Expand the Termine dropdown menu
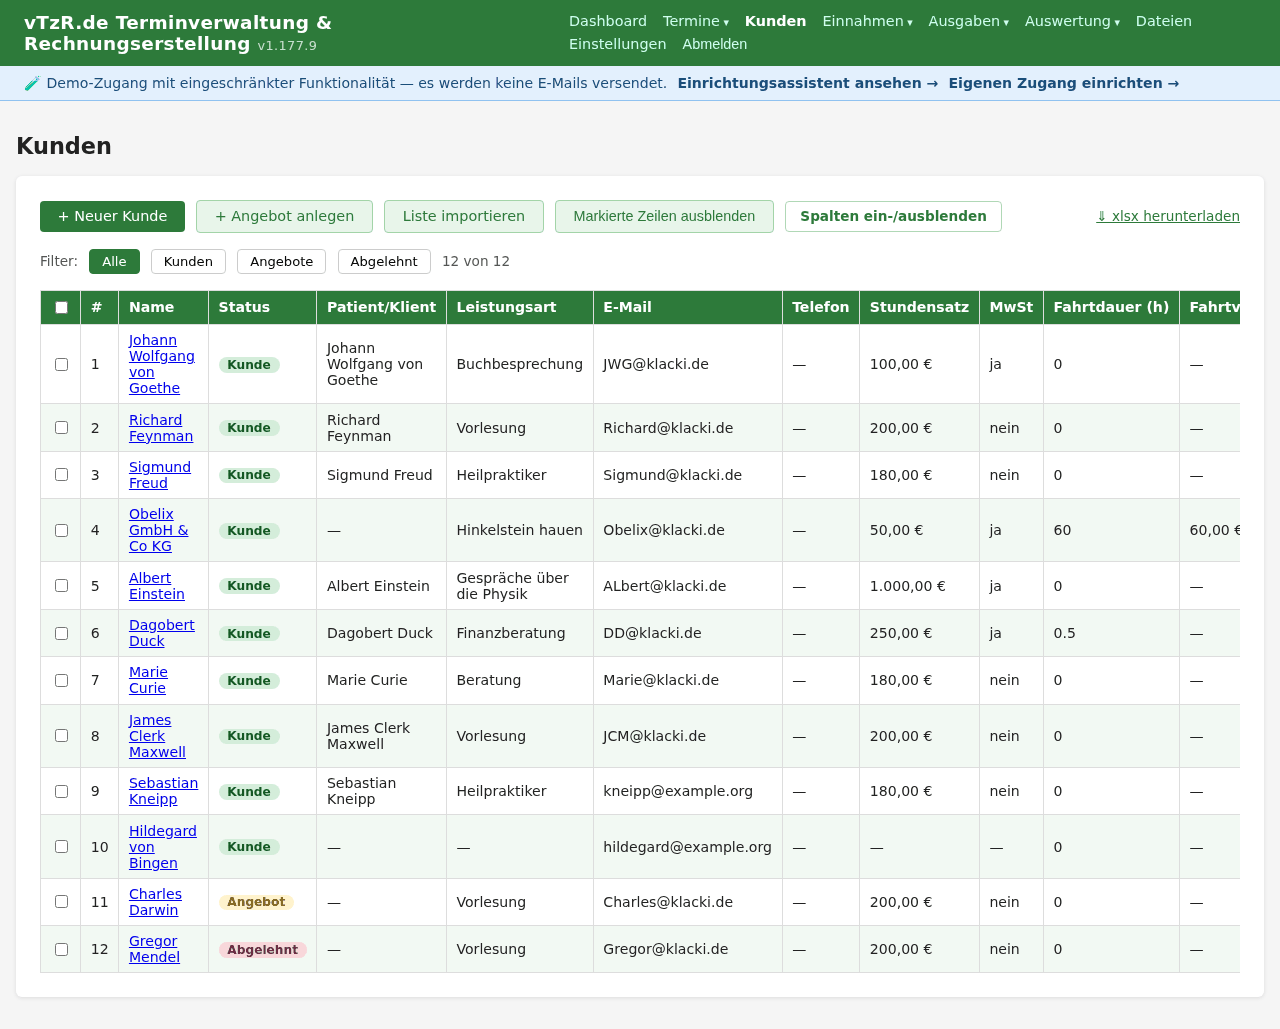Screen dimensions: 1280x1029 coord(695,21)
